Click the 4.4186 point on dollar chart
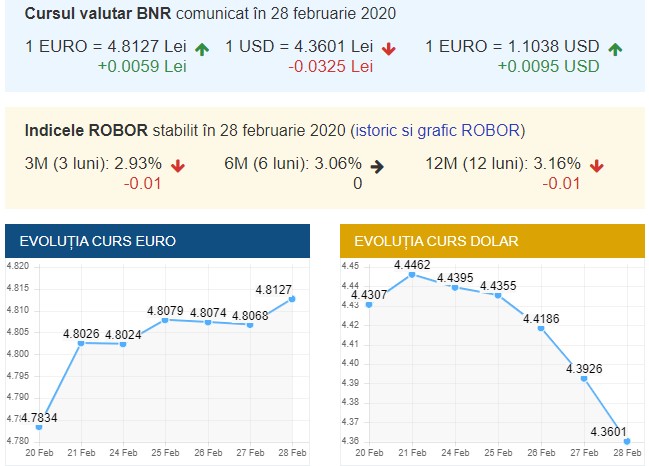Image resolution: width=649 pixels, height=466 pixels. [x=541, y=327]
